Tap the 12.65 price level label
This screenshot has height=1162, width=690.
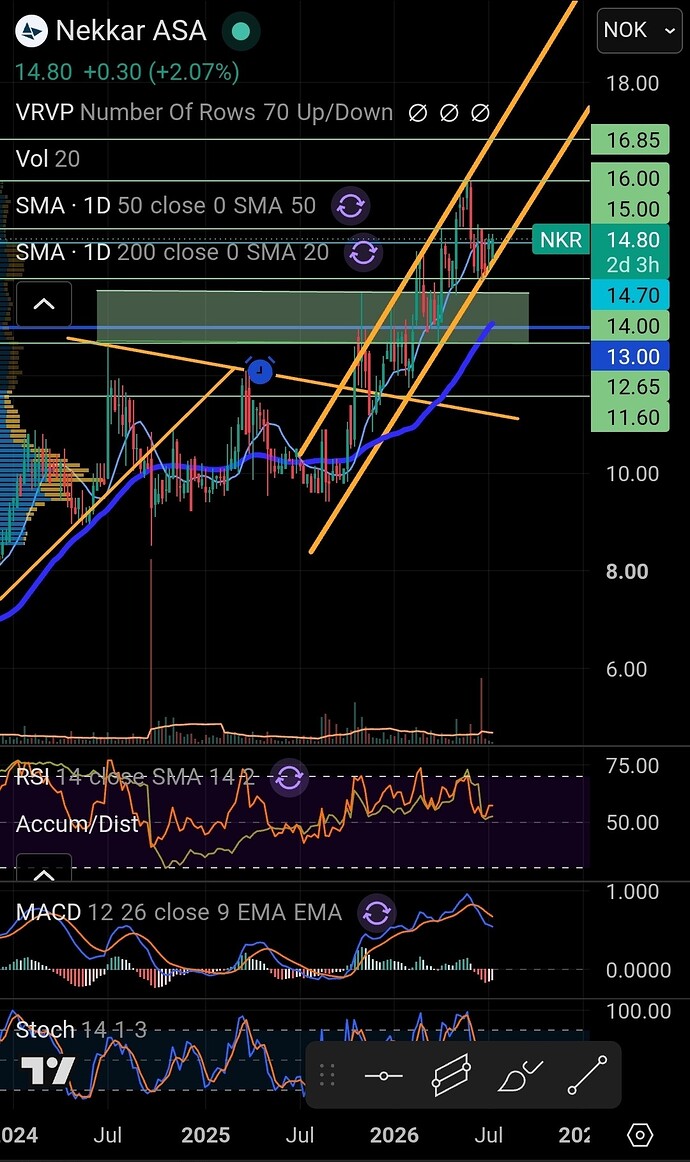631,387
